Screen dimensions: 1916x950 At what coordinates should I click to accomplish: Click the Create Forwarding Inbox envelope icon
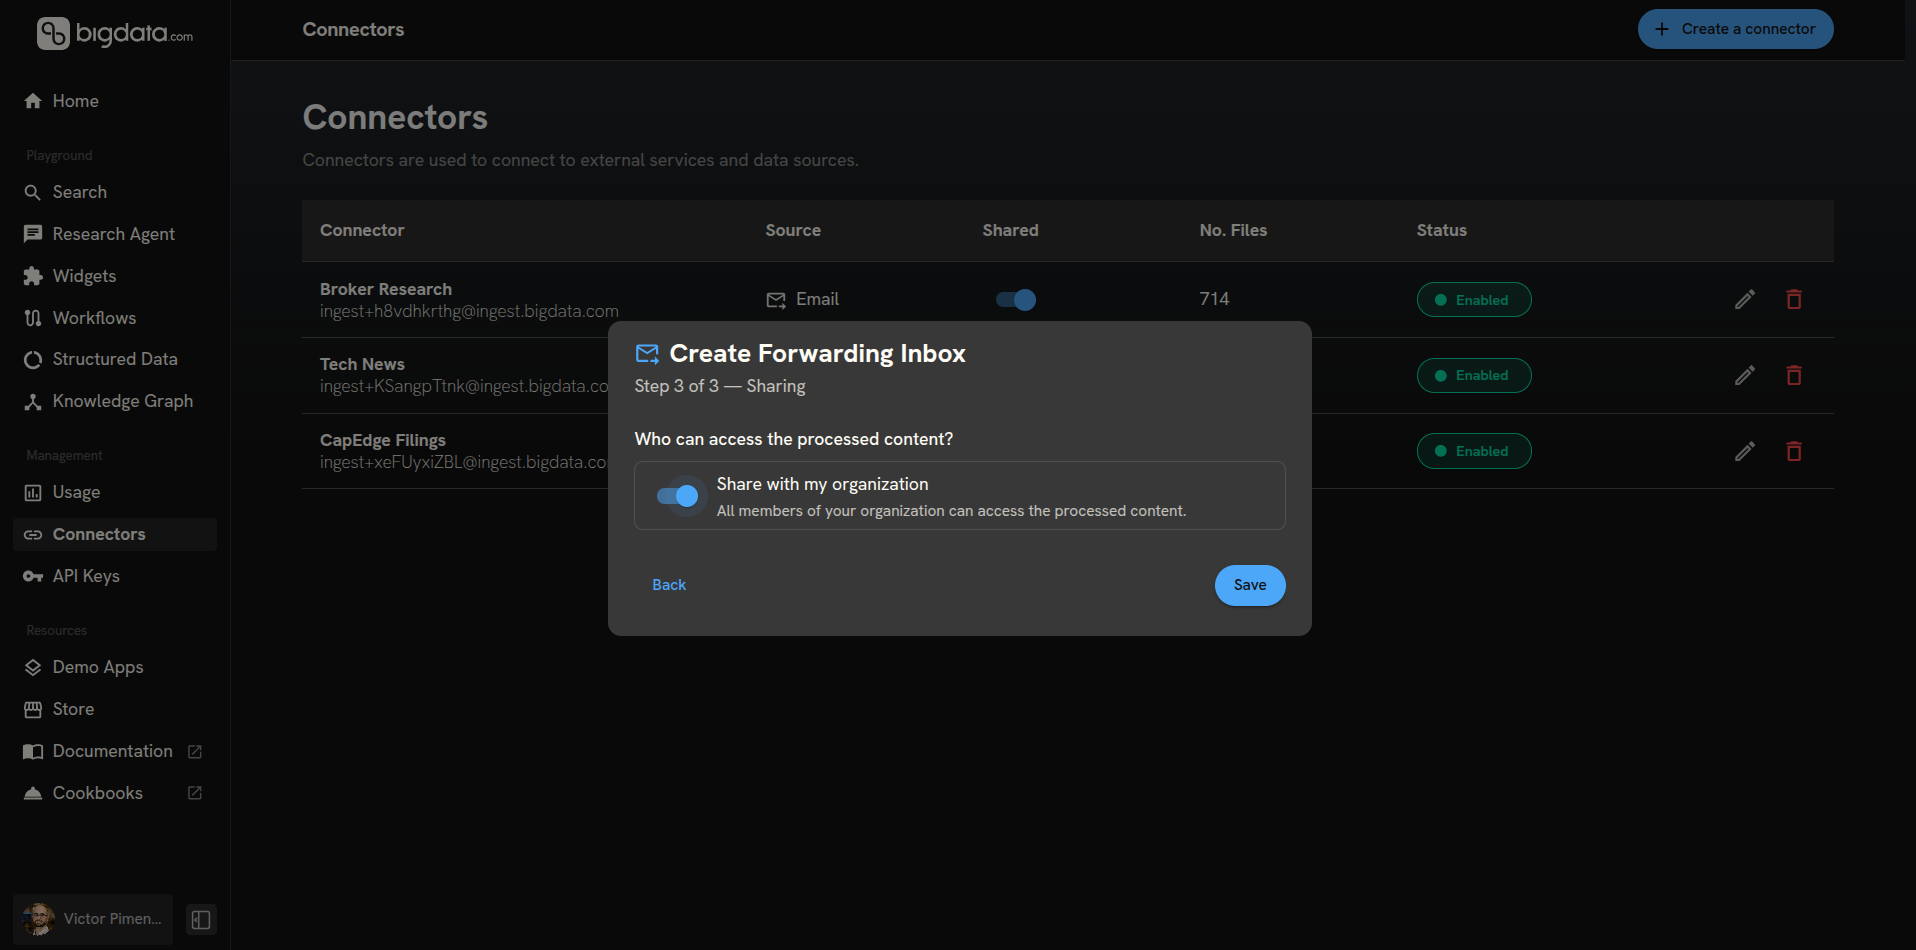(647, 354)
